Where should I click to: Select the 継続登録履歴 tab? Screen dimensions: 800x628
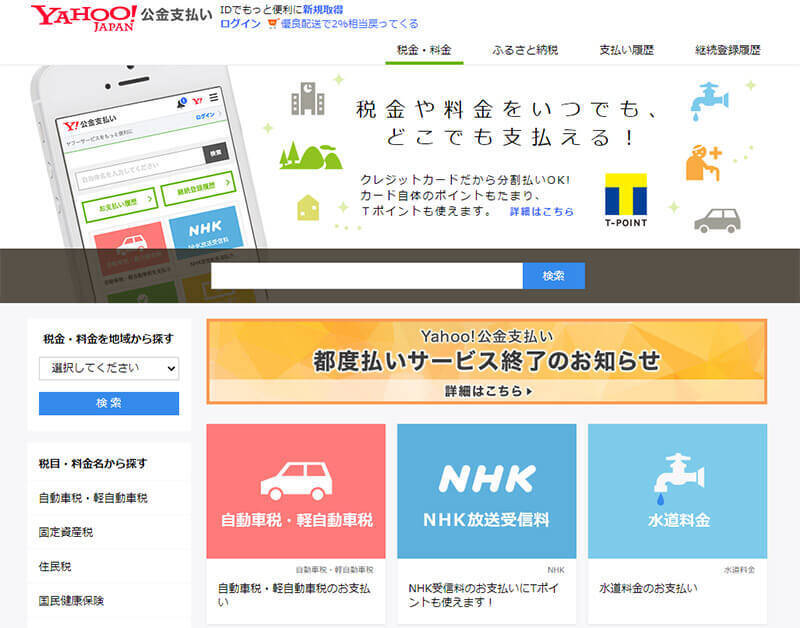click(728, 50)
